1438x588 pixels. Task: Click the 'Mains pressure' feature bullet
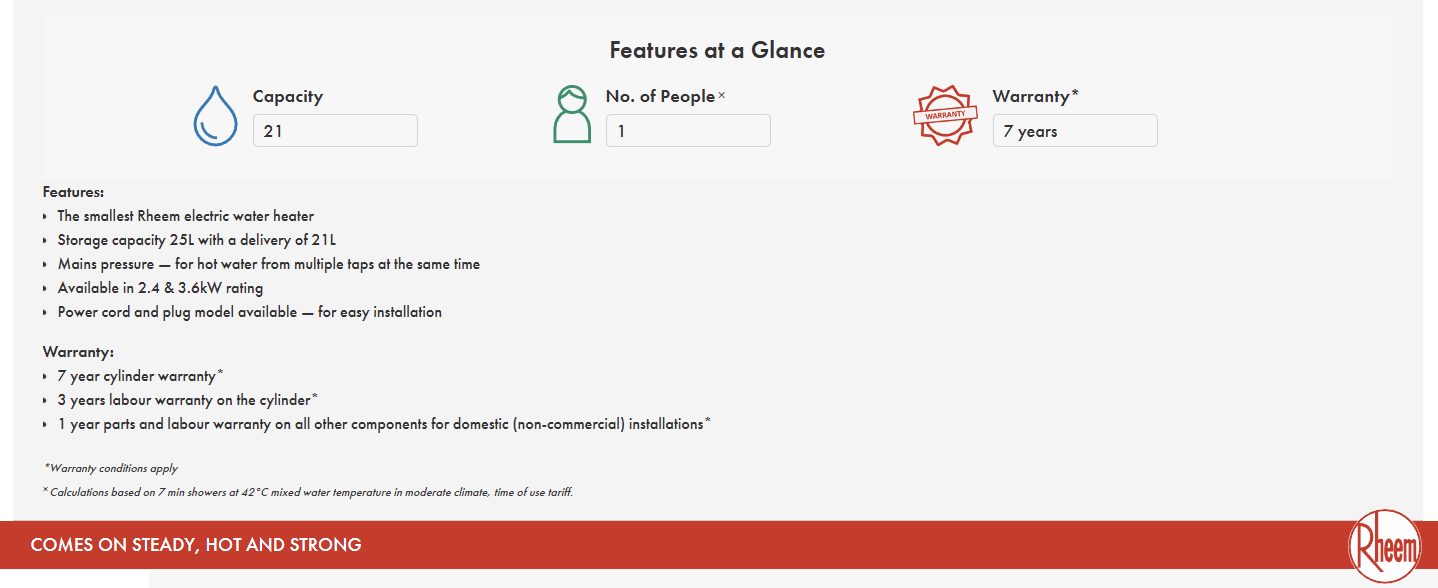coord(269,264)
